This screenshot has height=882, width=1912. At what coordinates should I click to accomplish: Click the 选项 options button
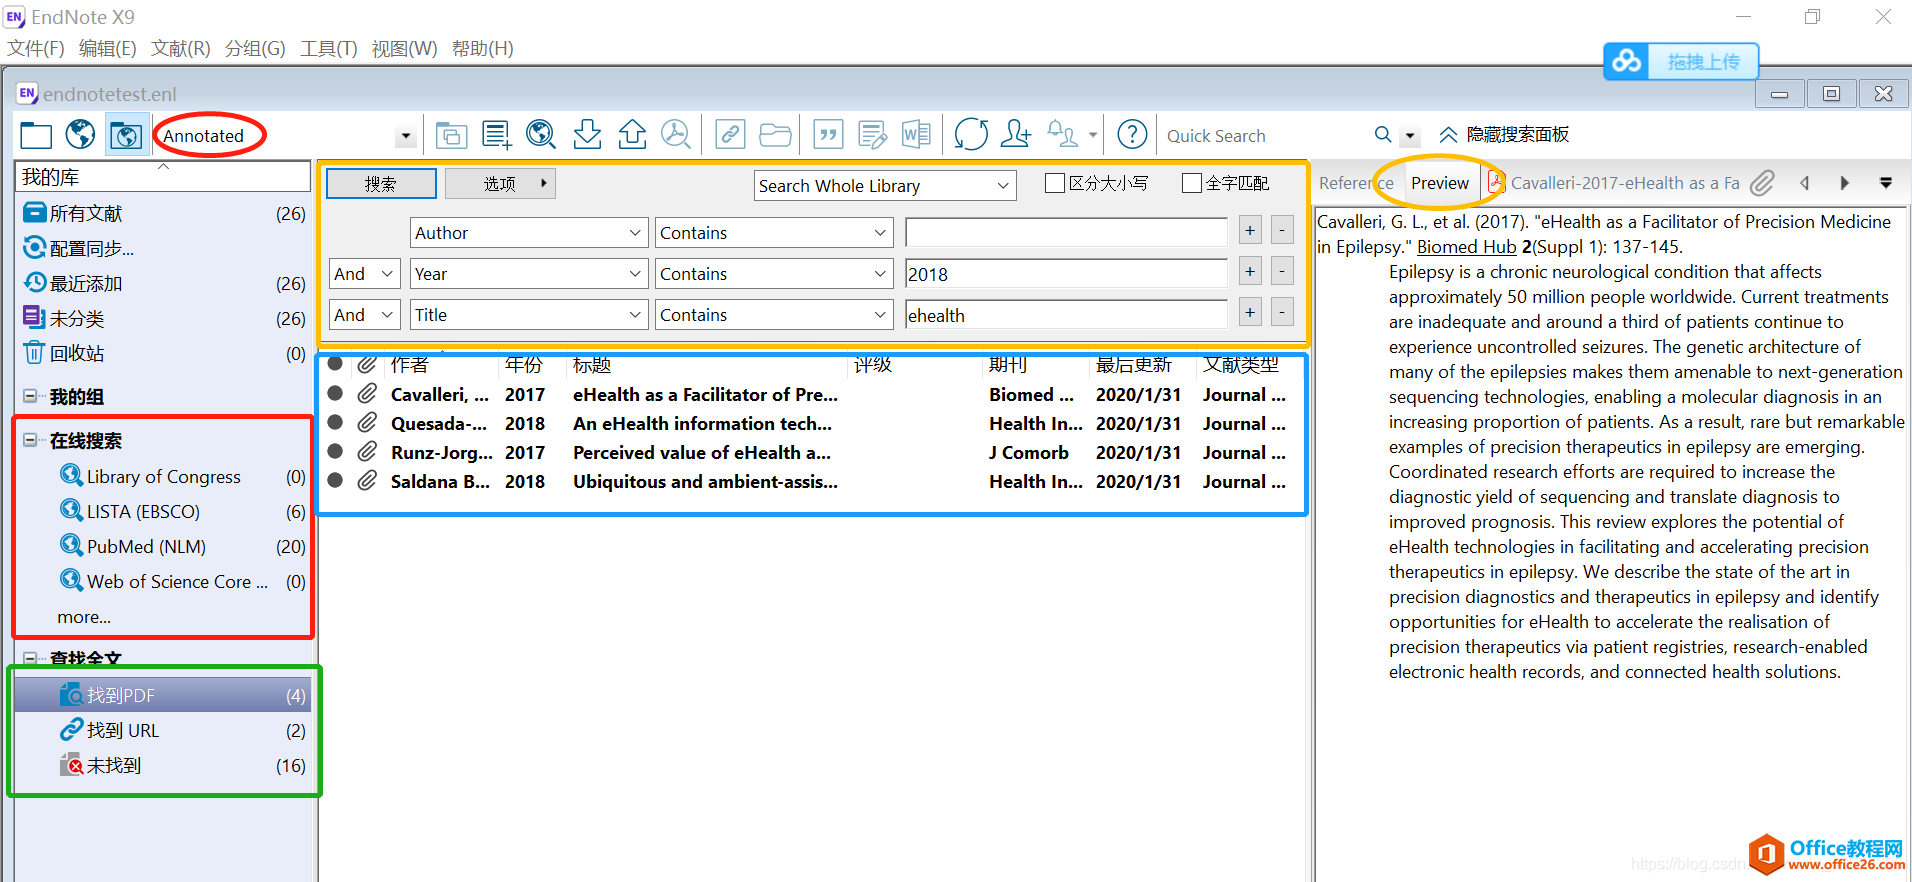pyautogui.click(x=500, y=184)
